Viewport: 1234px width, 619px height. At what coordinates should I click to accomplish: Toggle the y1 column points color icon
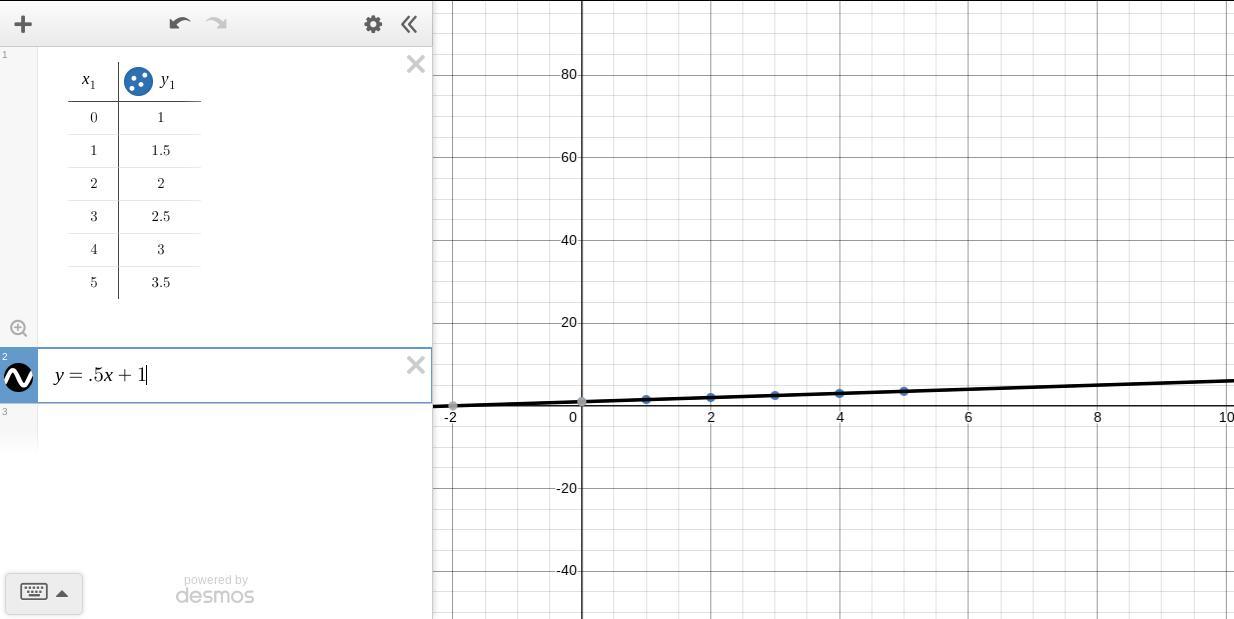tap(138, 81)
